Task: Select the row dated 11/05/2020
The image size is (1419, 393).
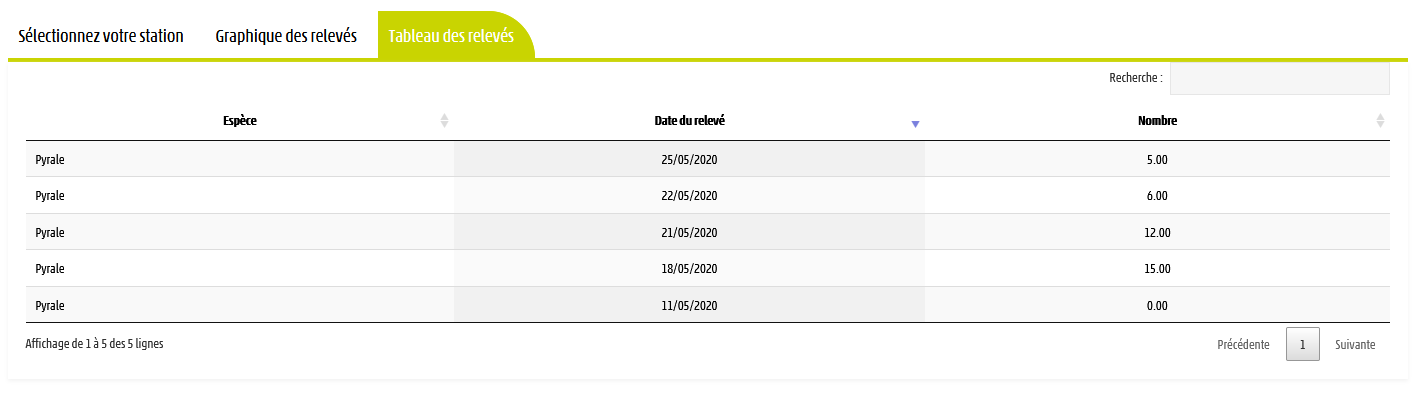Action: [x=708, y=305]
